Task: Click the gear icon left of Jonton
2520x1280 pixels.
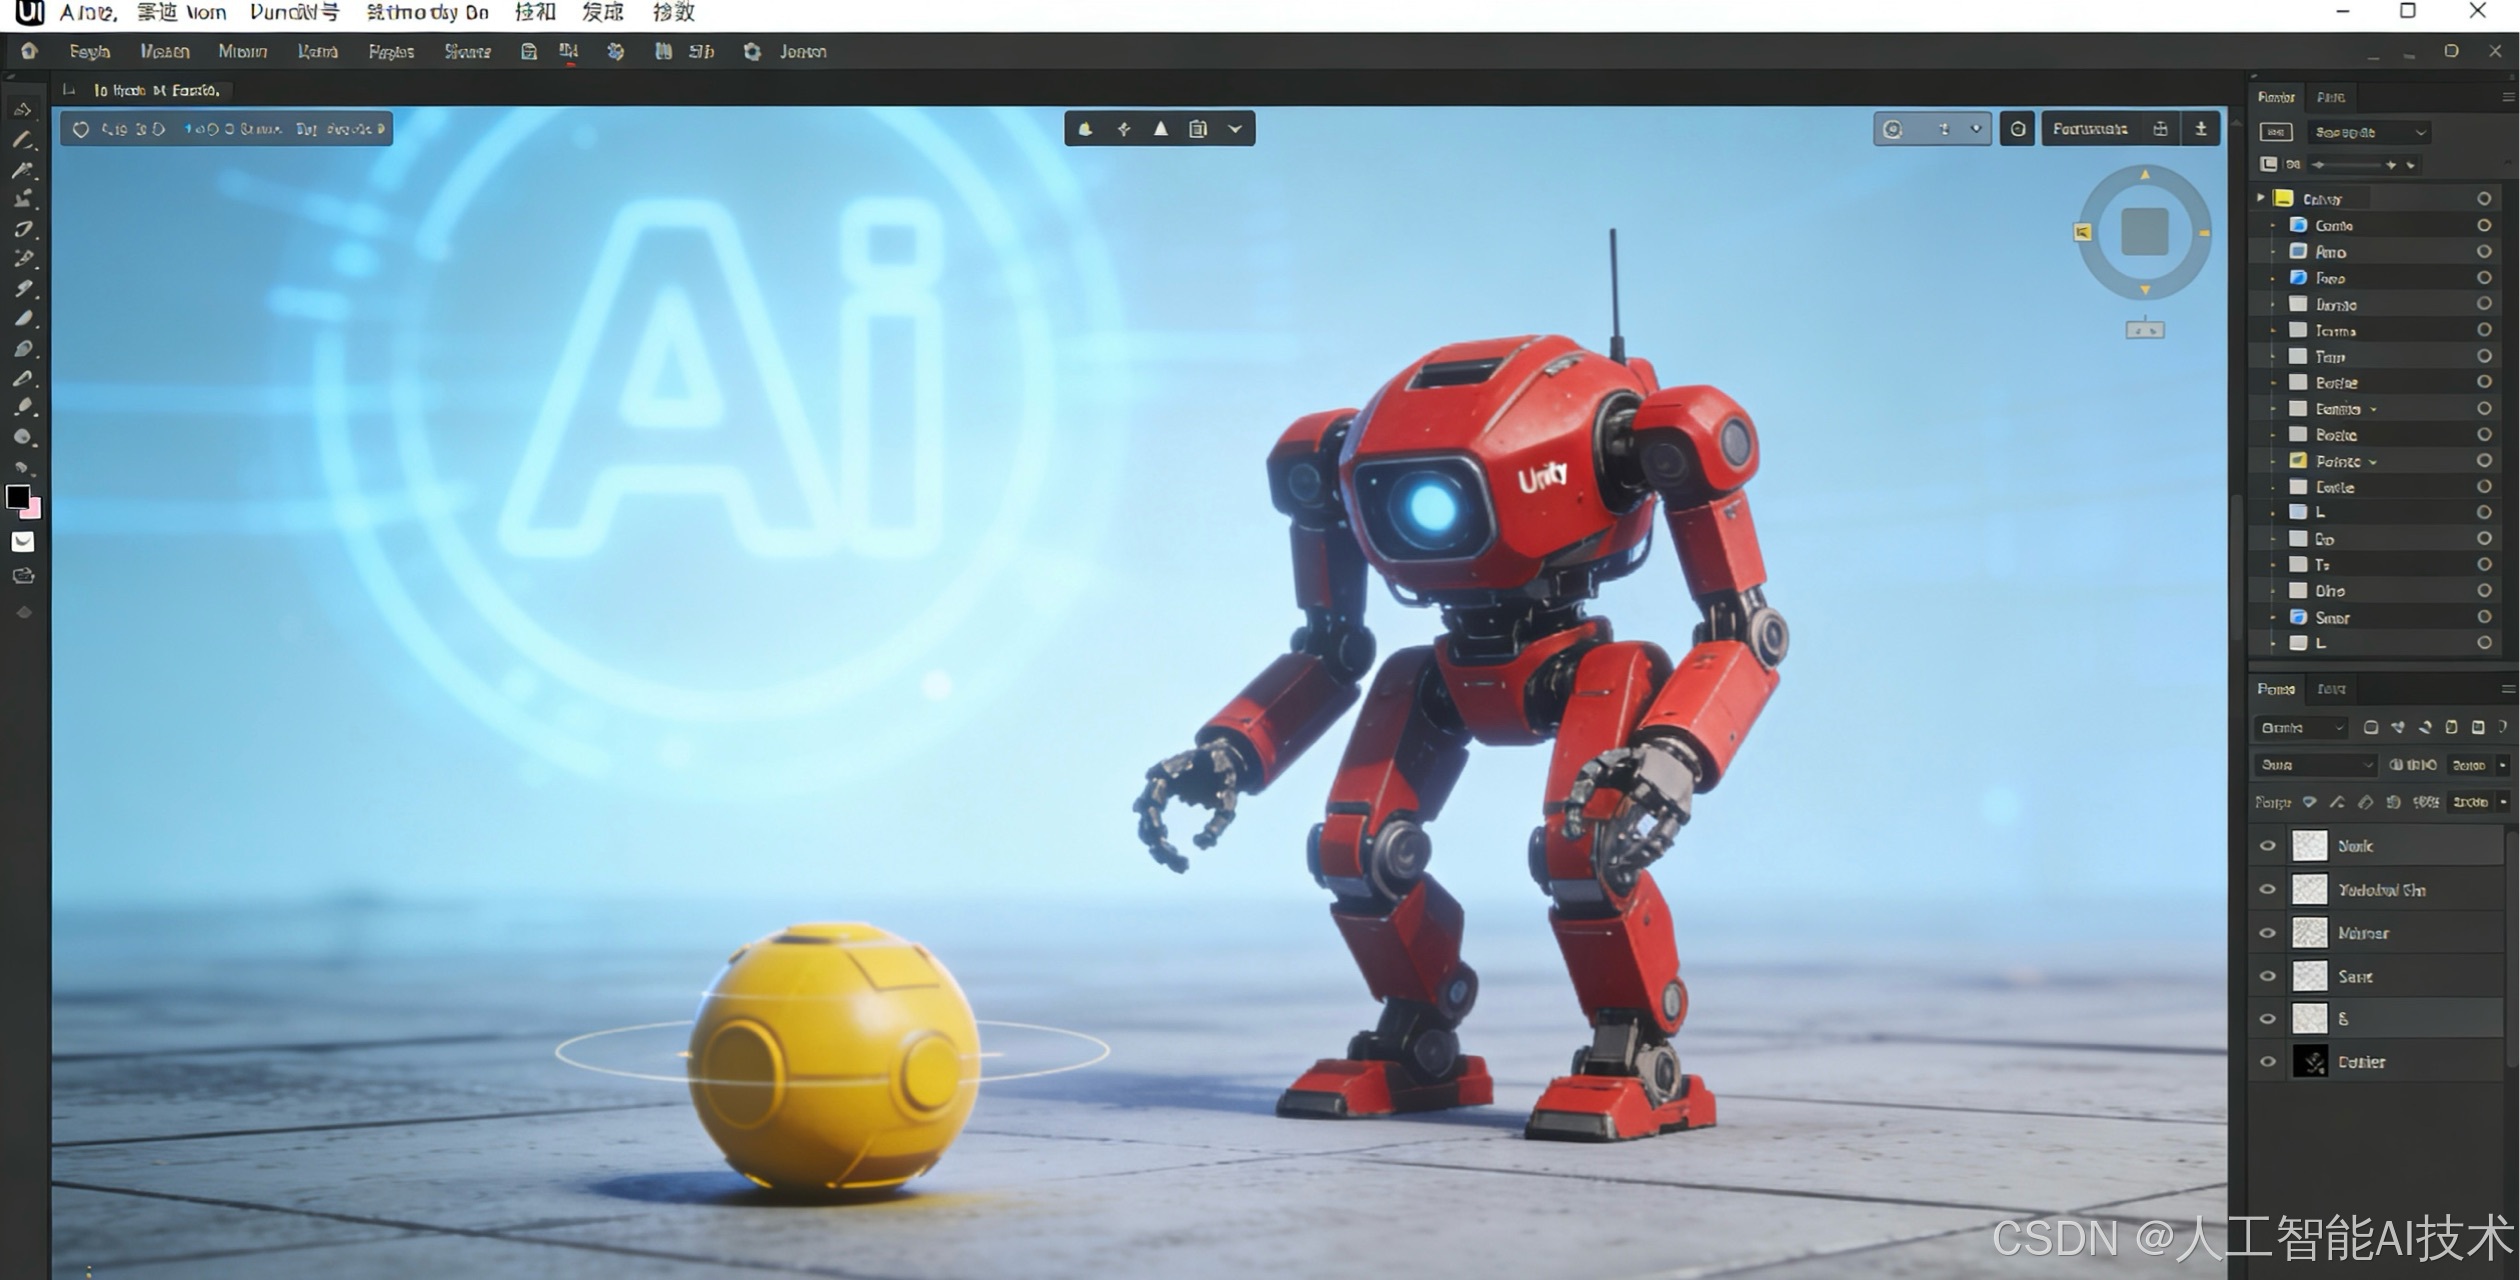Action: pos(752,51)
